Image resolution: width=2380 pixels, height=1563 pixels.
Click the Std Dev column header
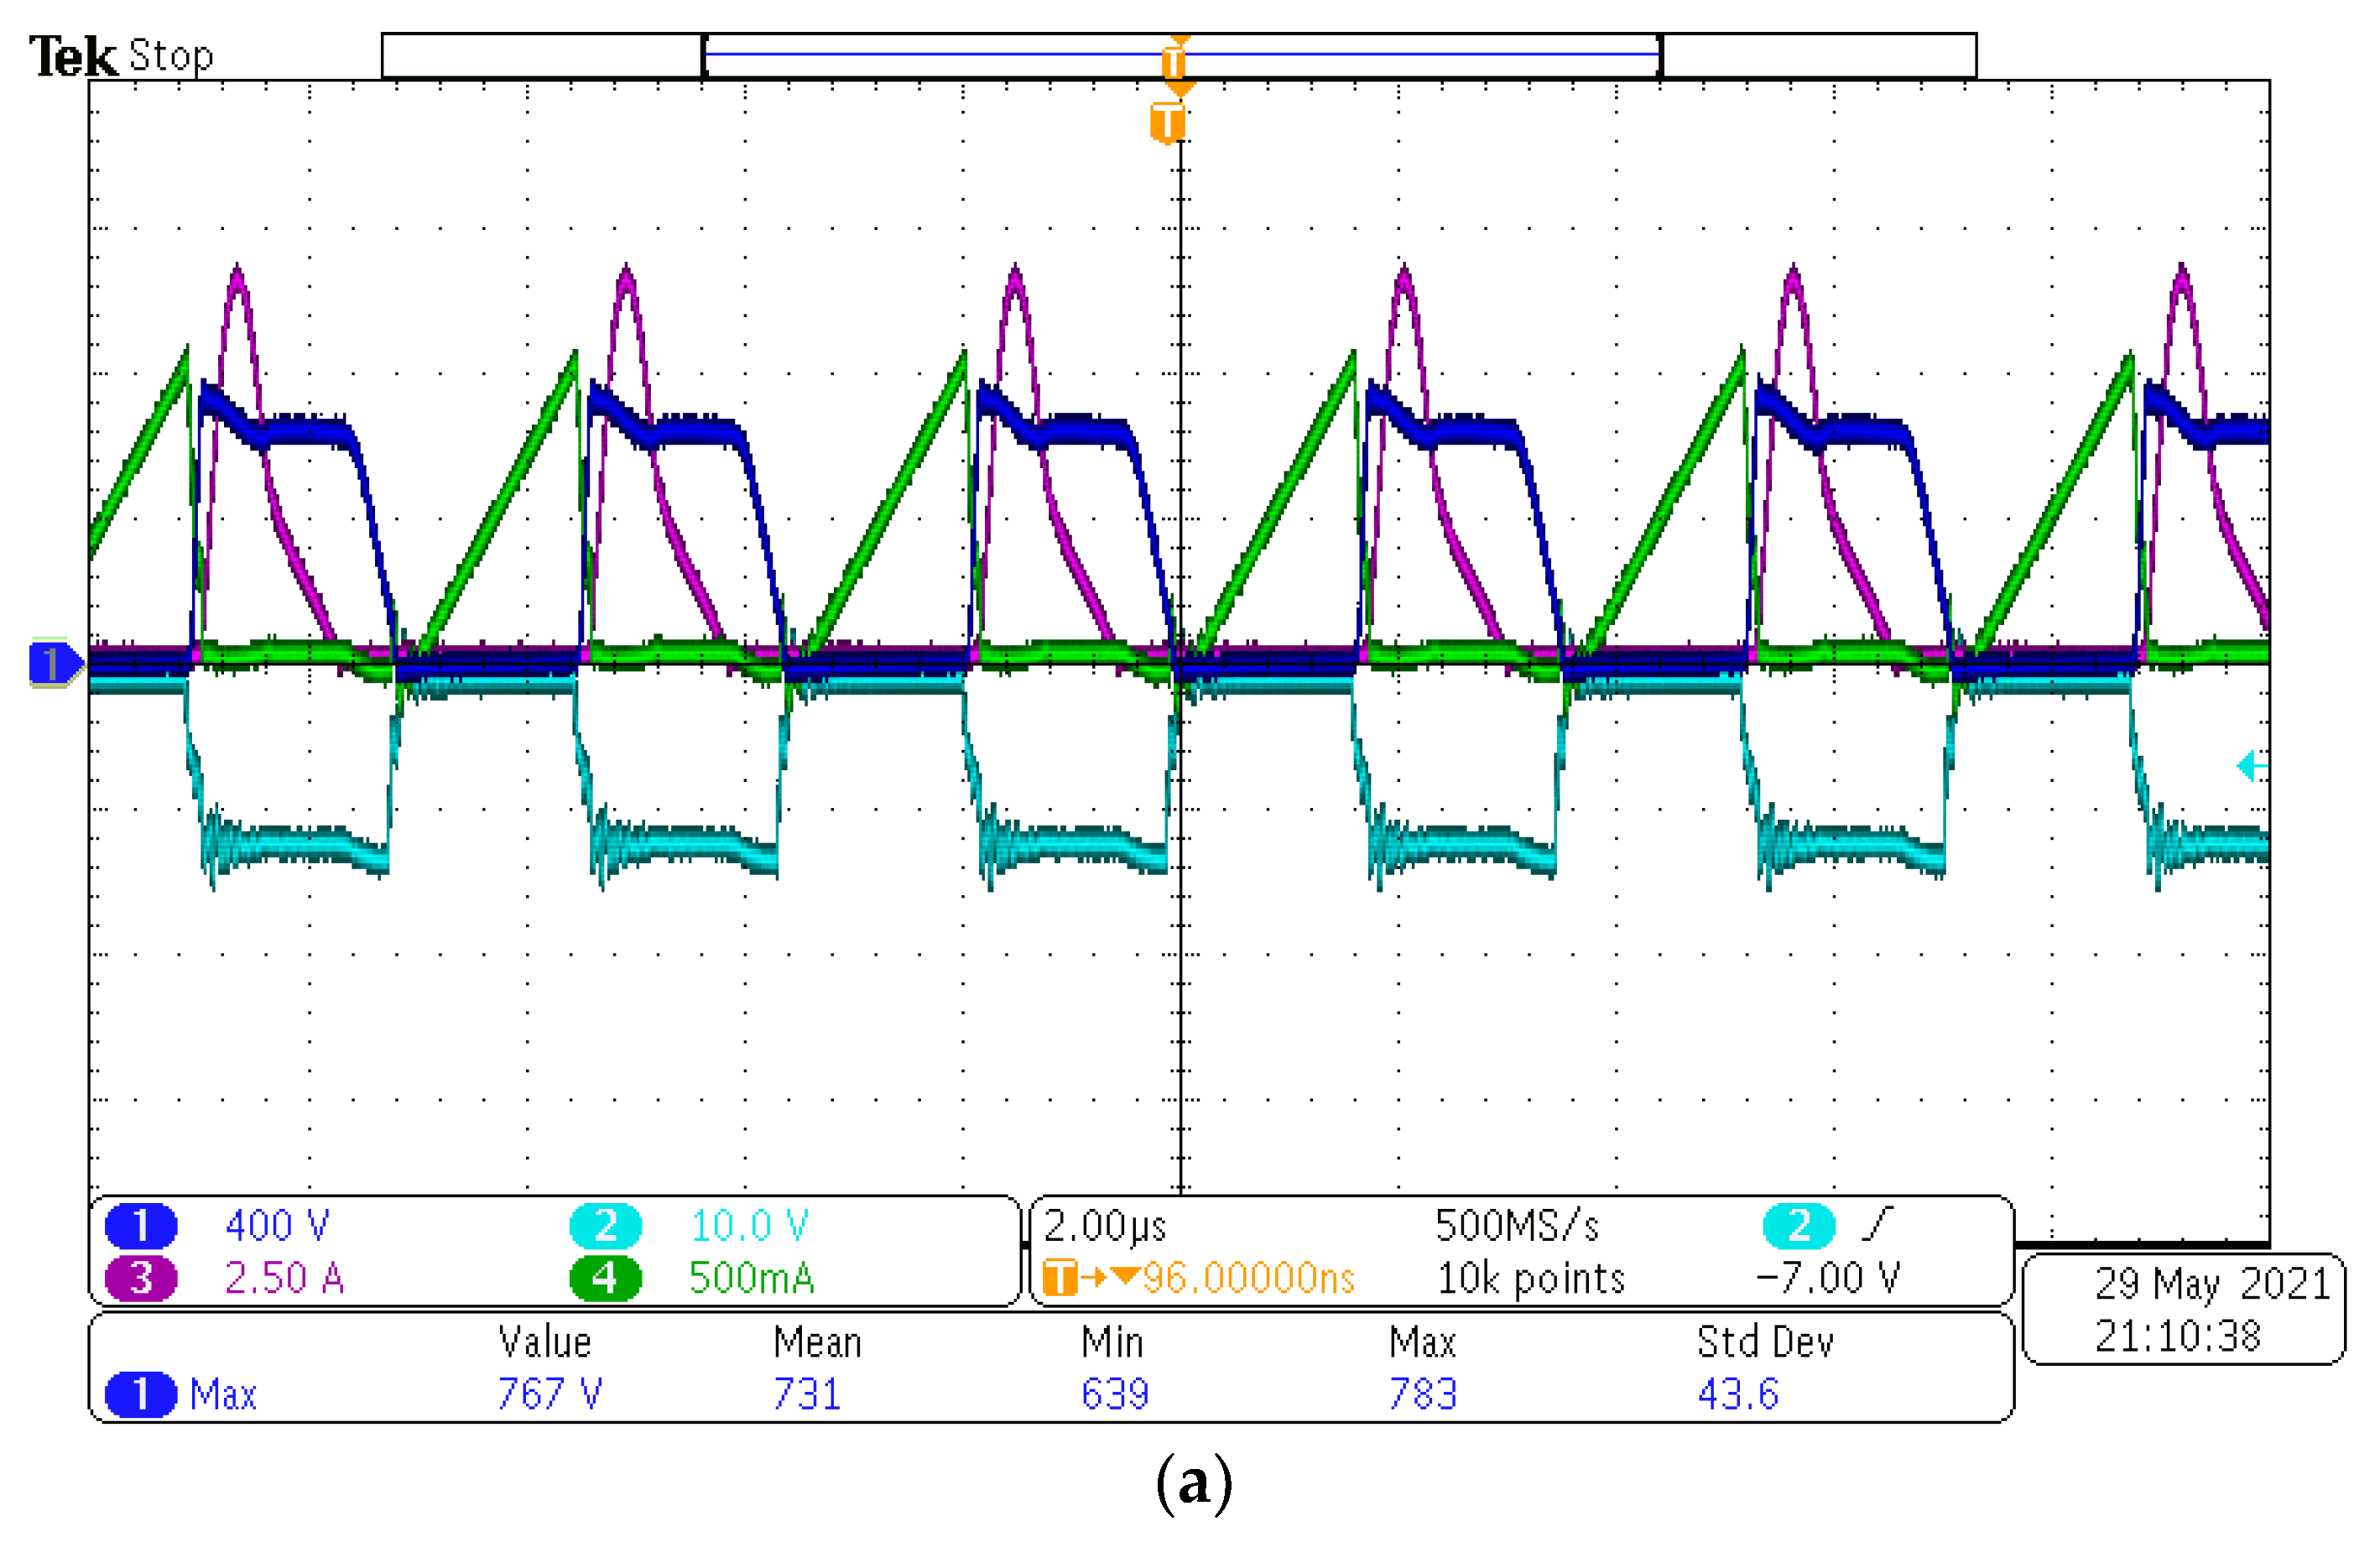coord(1765,1342)
